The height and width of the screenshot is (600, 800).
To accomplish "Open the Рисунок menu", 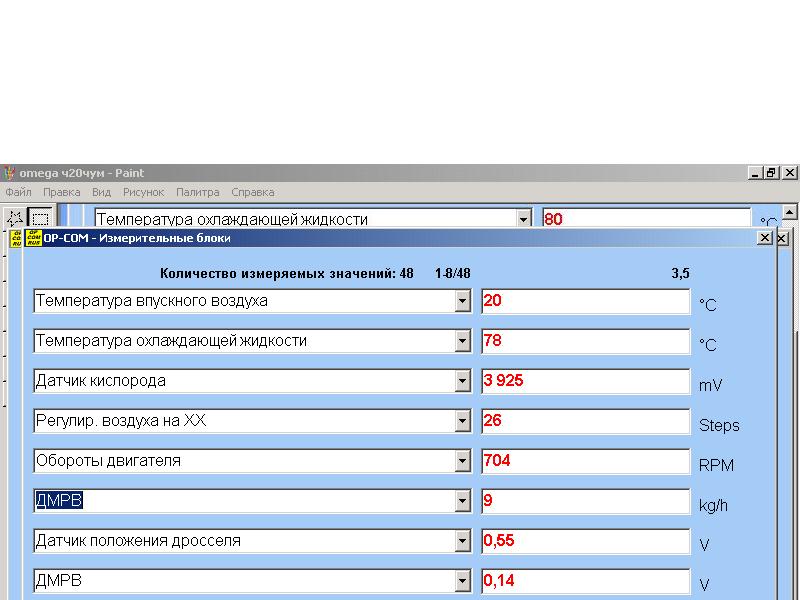I will (143, 192).
